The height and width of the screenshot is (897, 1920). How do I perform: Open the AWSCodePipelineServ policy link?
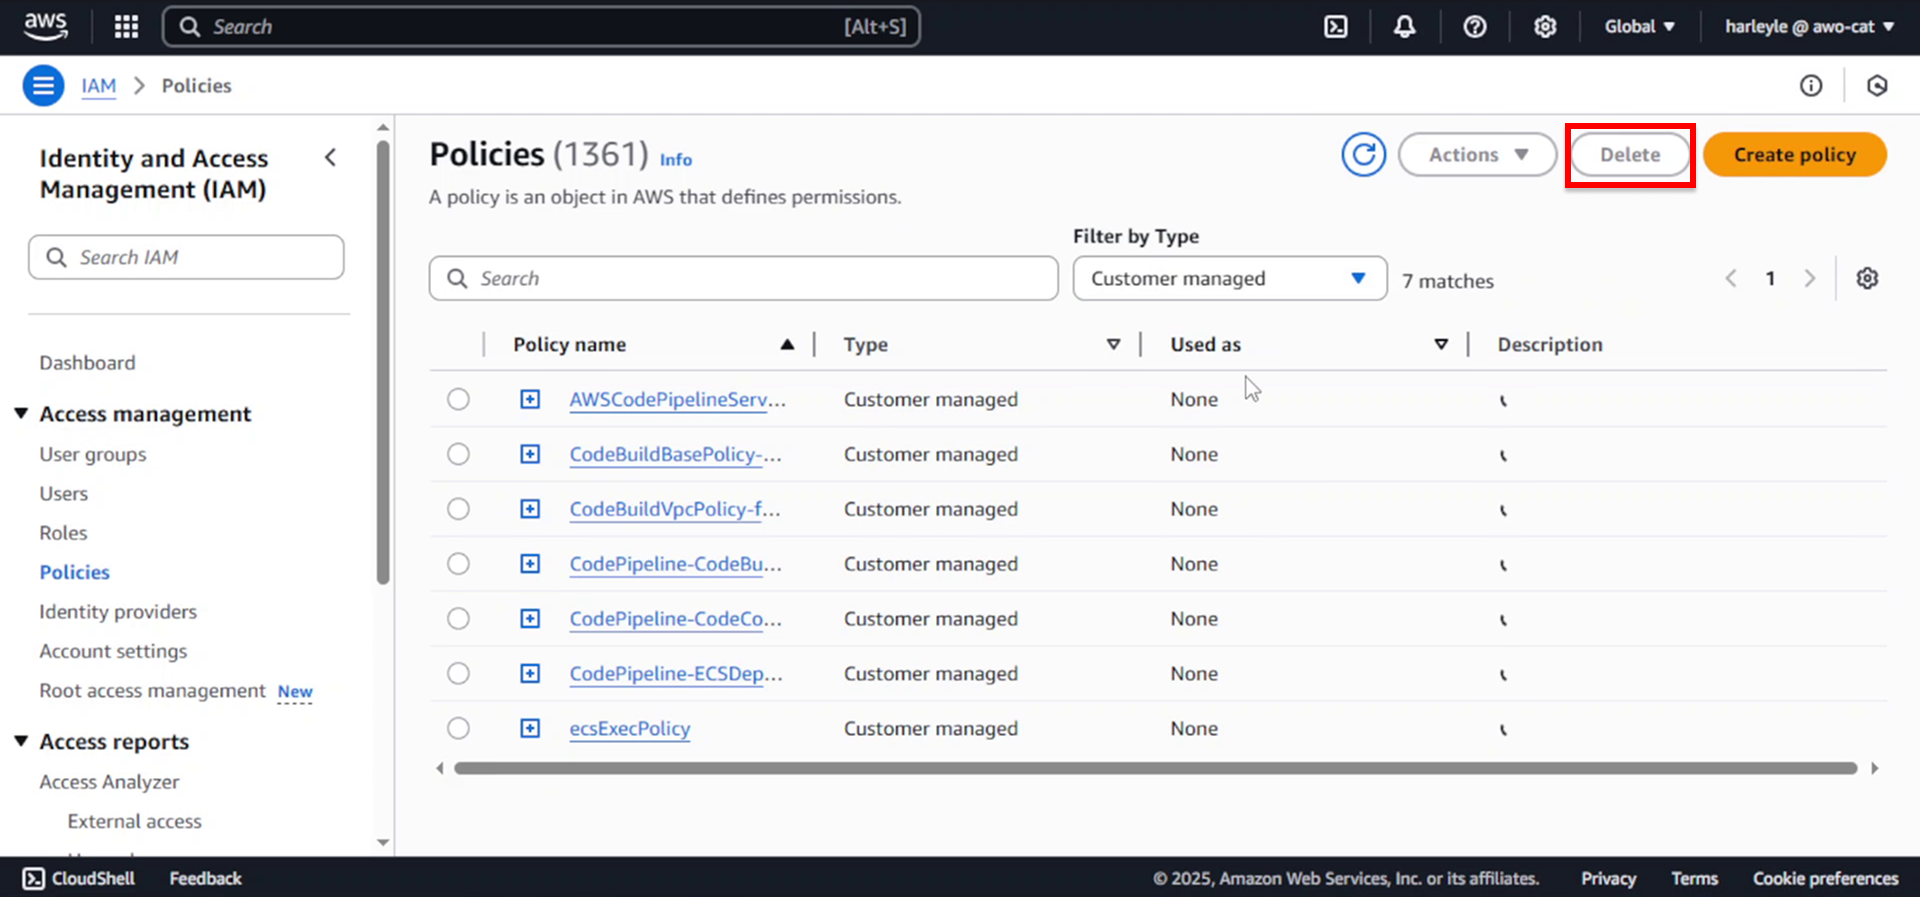tap(678, 400)
